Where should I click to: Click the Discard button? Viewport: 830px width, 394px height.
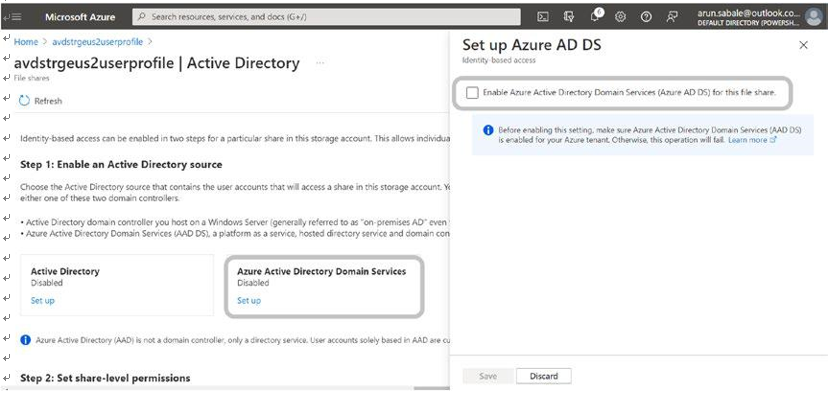click(x=544, y=376)
